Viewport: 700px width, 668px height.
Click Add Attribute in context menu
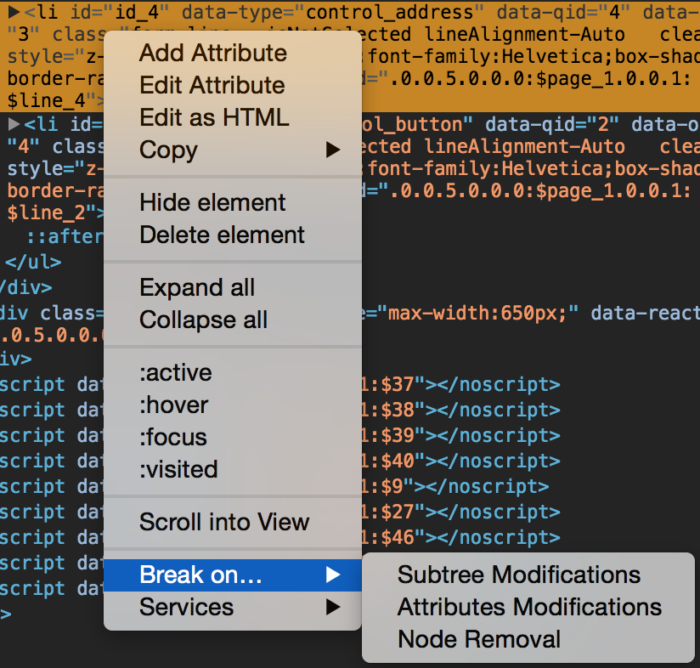213,53
